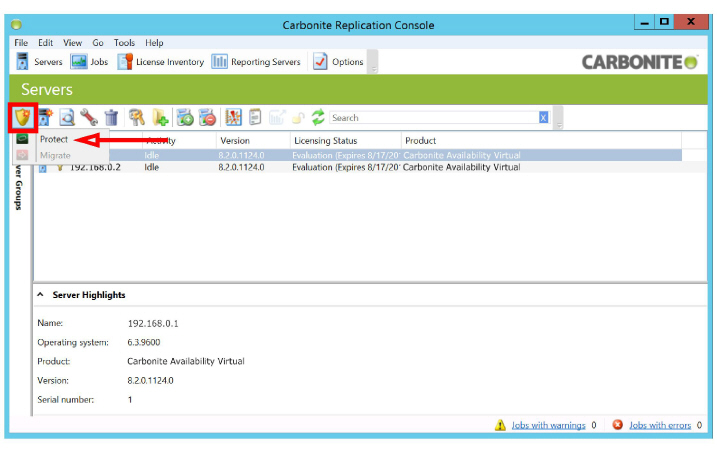Open the File menu
Viewport: 717px width, 455px height.
(x=21, y=43)
